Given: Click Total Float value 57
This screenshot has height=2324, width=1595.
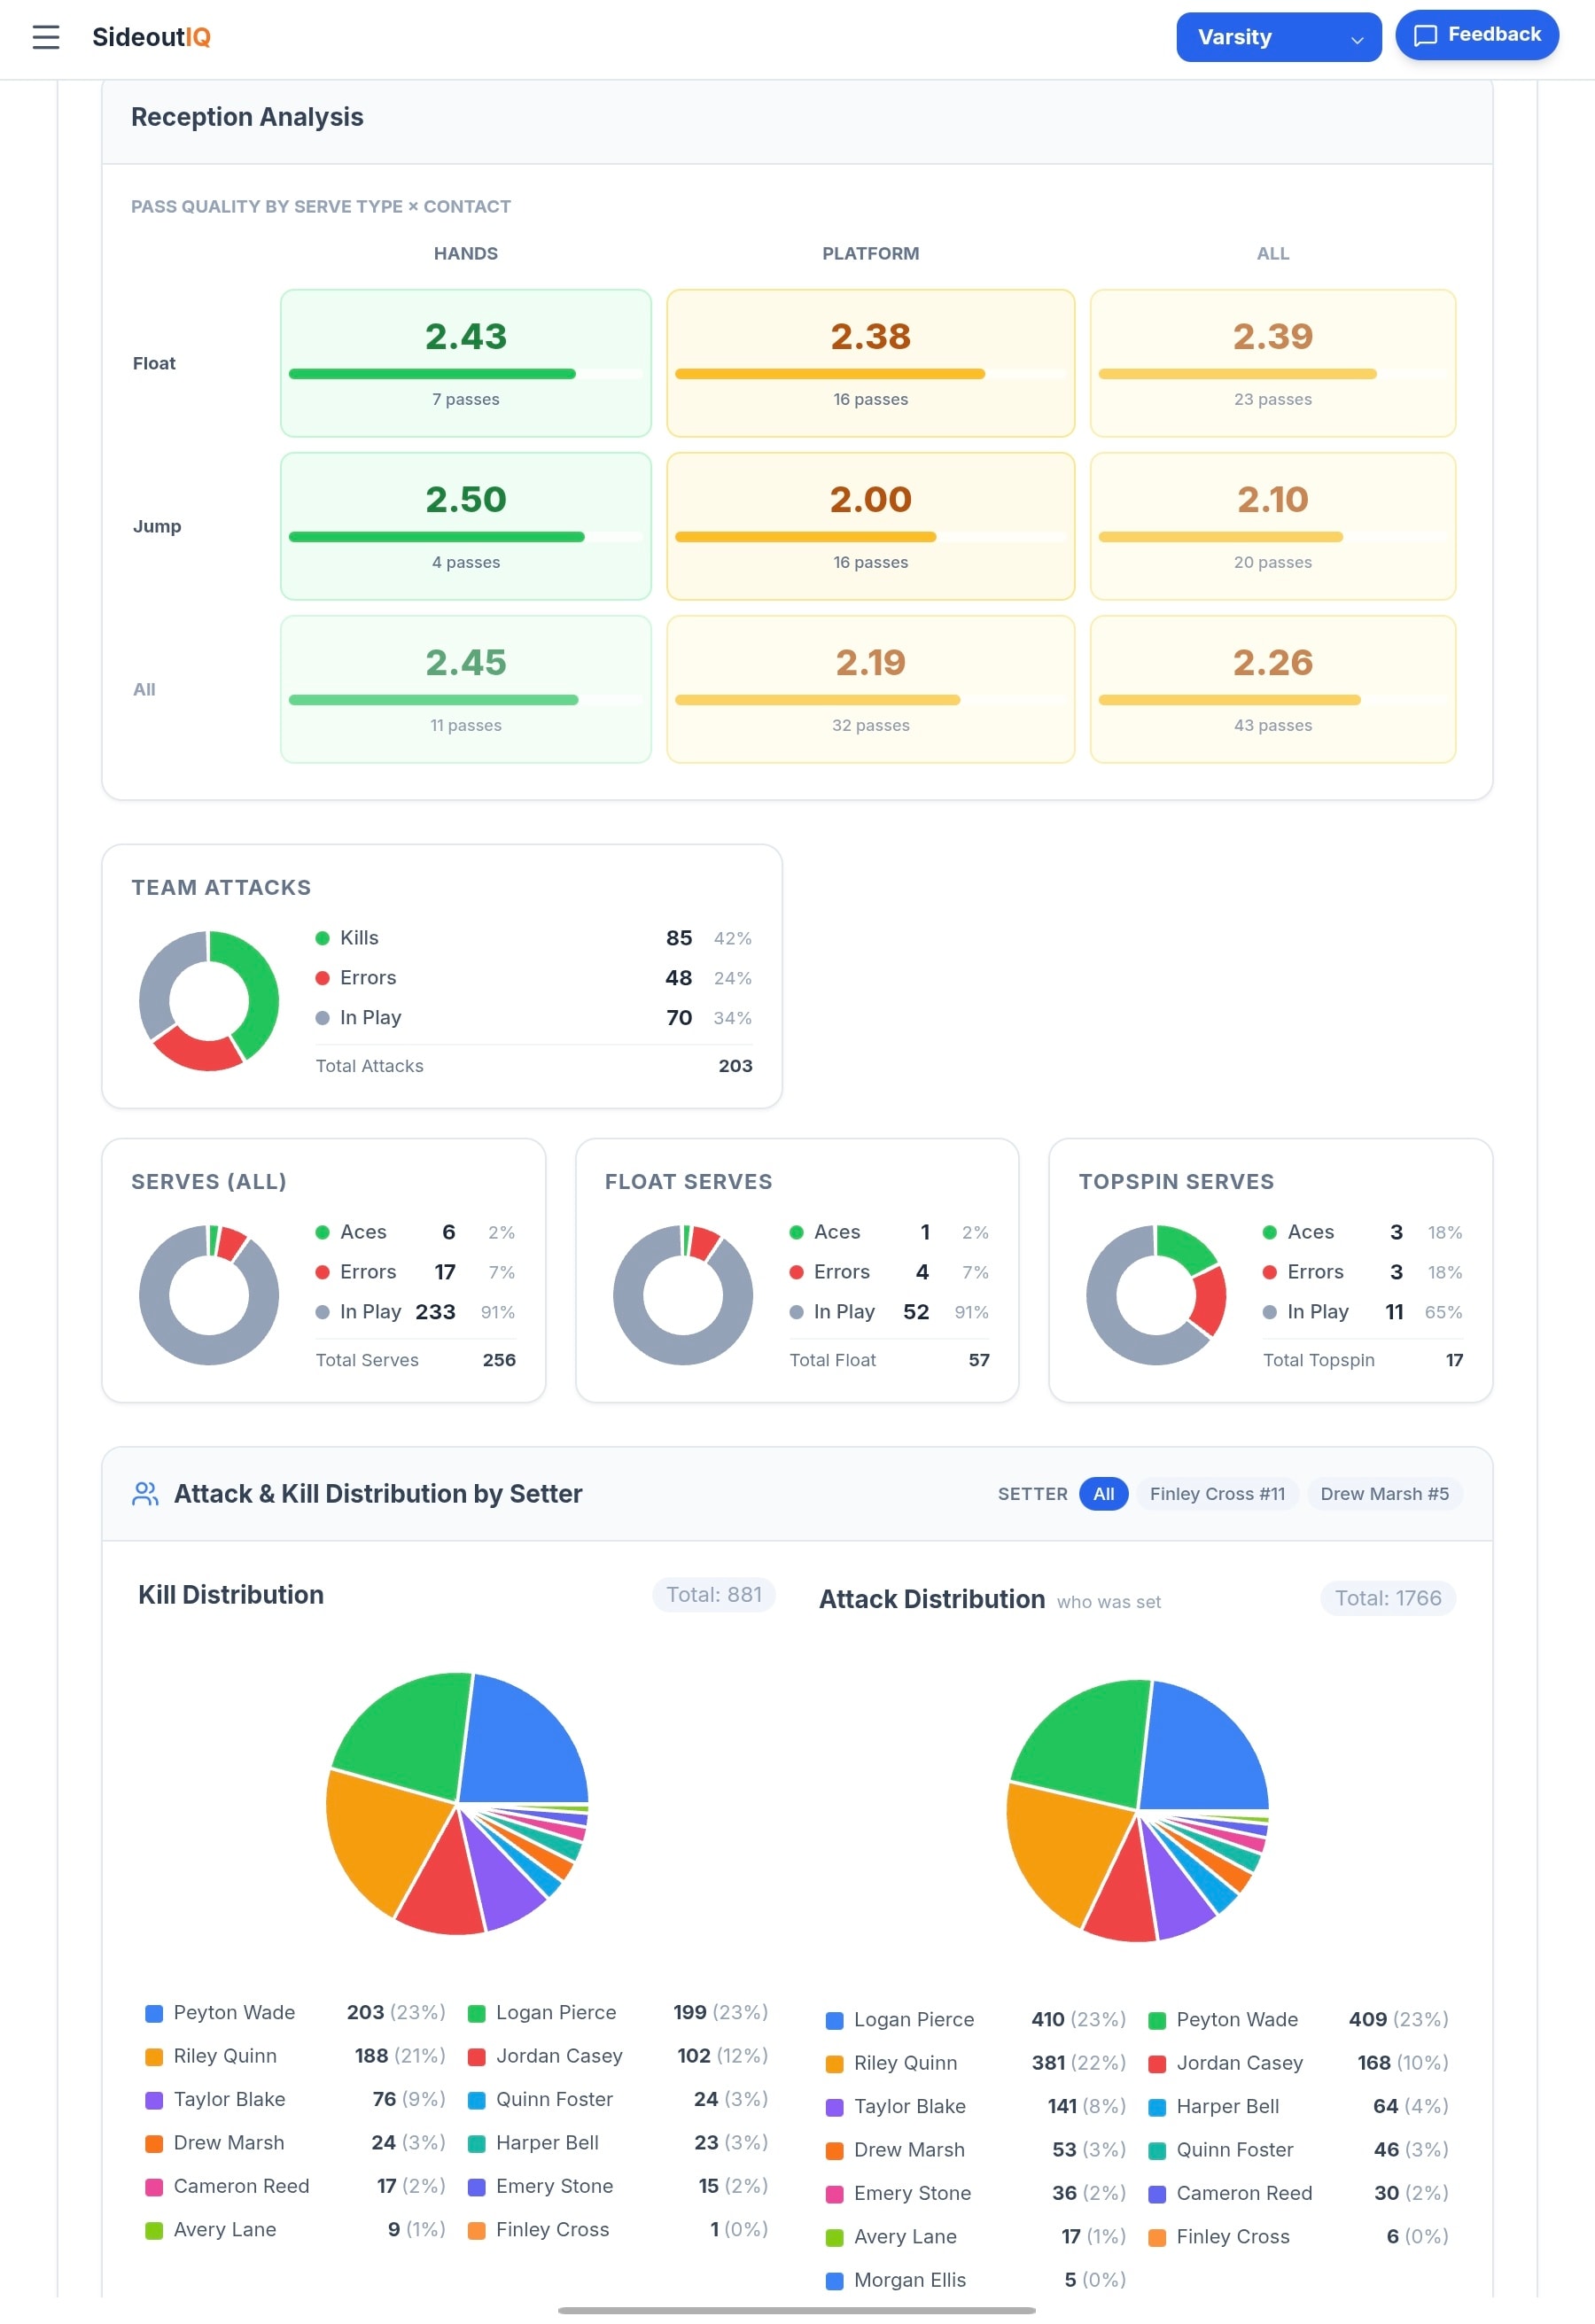Looking at the screenshot, I should [979, 1360].
